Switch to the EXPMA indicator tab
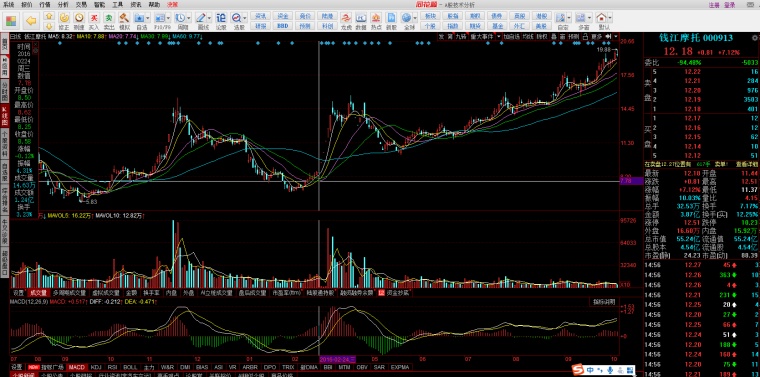The image size is (760, 377). point(400,367)
